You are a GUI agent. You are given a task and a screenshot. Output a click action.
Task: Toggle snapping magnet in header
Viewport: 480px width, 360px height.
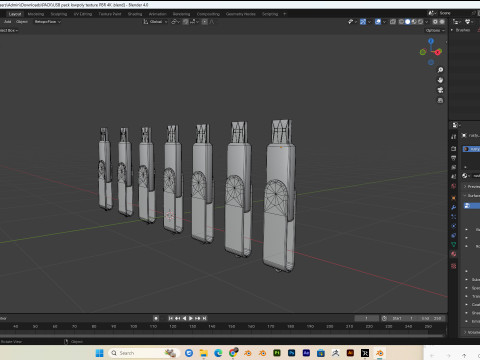coord(185,22)
